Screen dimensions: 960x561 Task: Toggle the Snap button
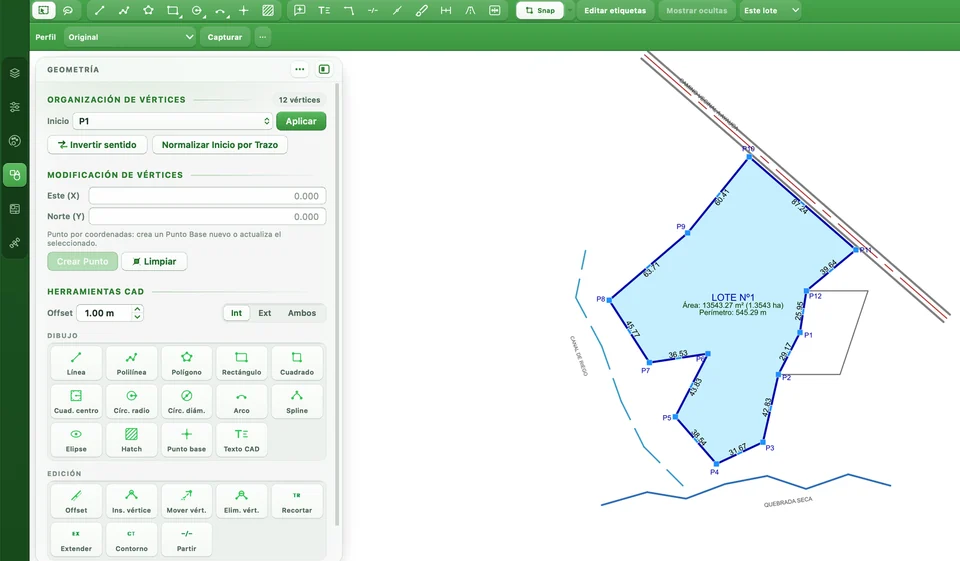(539, 10)
